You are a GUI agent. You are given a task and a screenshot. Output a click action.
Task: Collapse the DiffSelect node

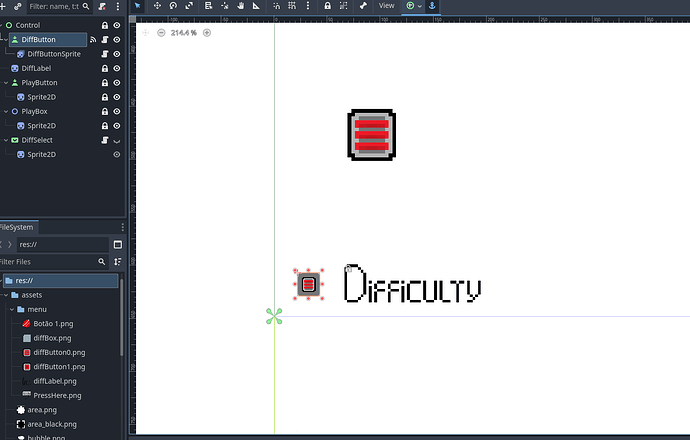pyautogui.click(x=6, y=140)
